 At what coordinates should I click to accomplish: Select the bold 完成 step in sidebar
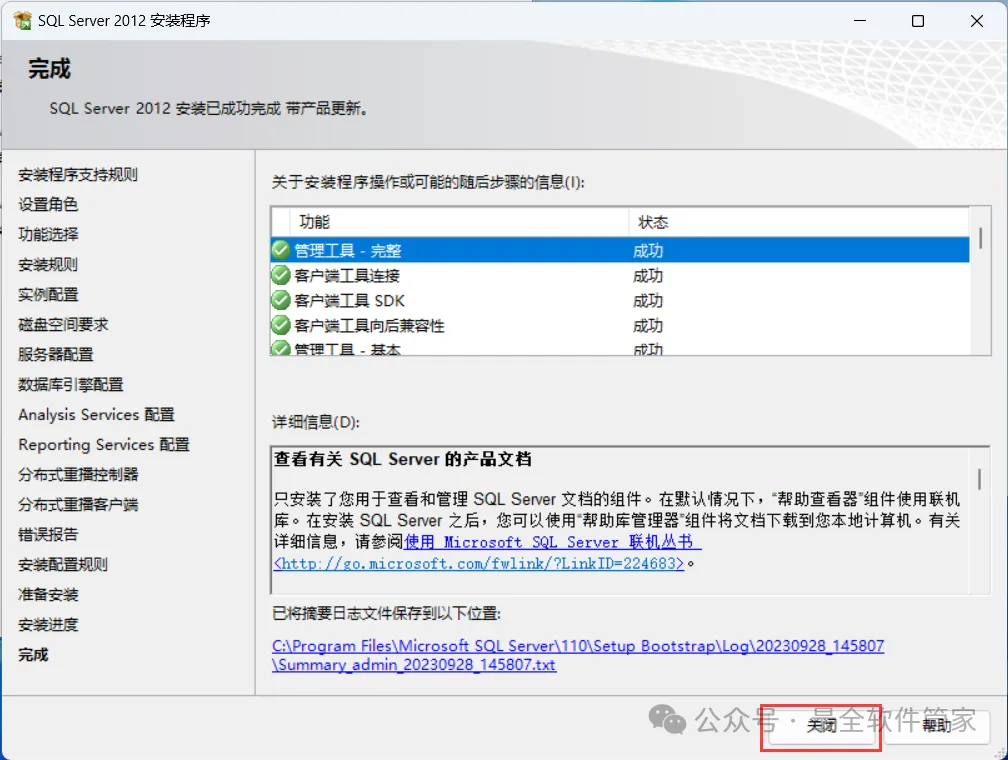pyautogui.click(x=33, y=655)
